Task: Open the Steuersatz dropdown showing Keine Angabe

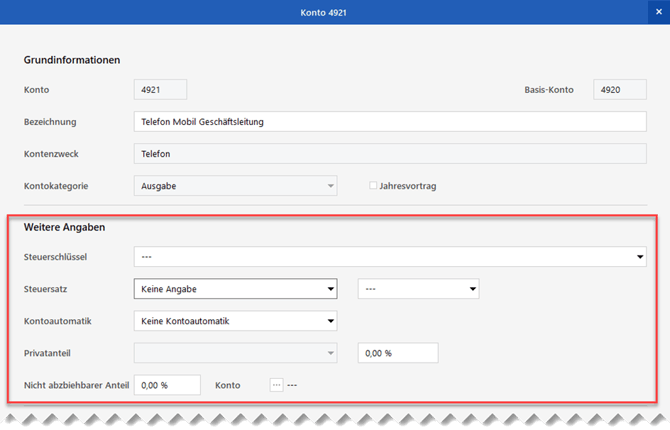Action: click(234, 289)
